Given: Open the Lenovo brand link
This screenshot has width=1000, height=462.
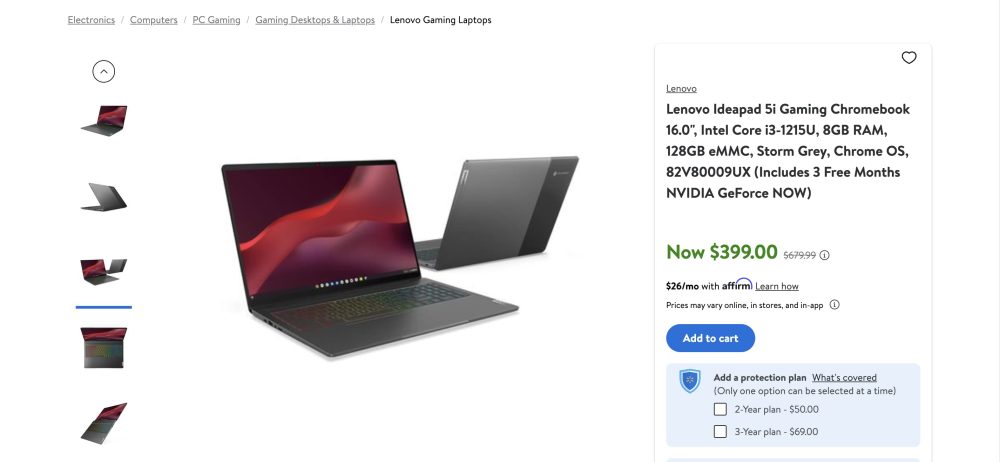Looking at the screenshot, I should (x=681, y=88).
